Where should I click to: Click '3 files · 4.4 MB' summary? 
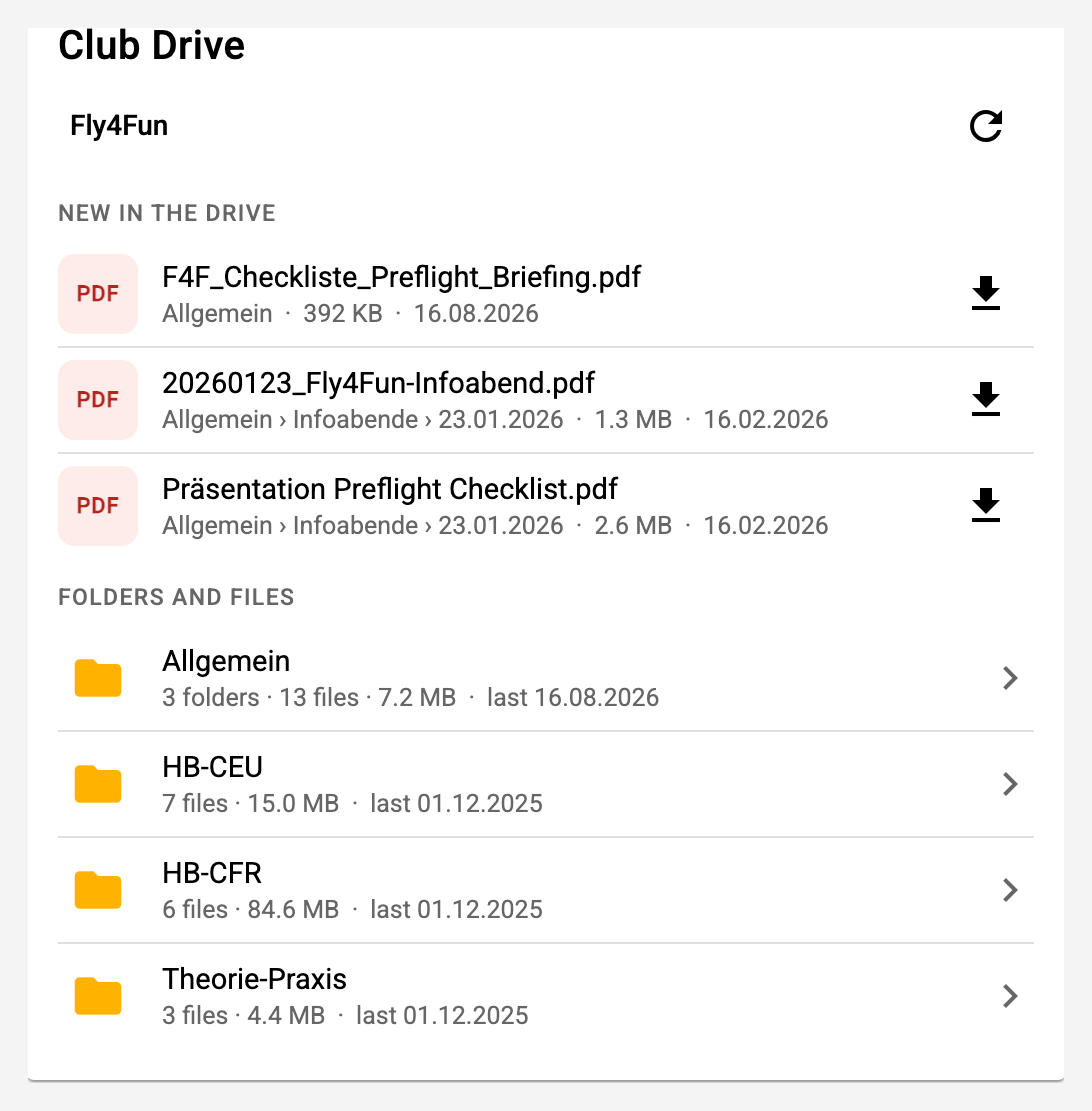click(x=244, y=1015)
